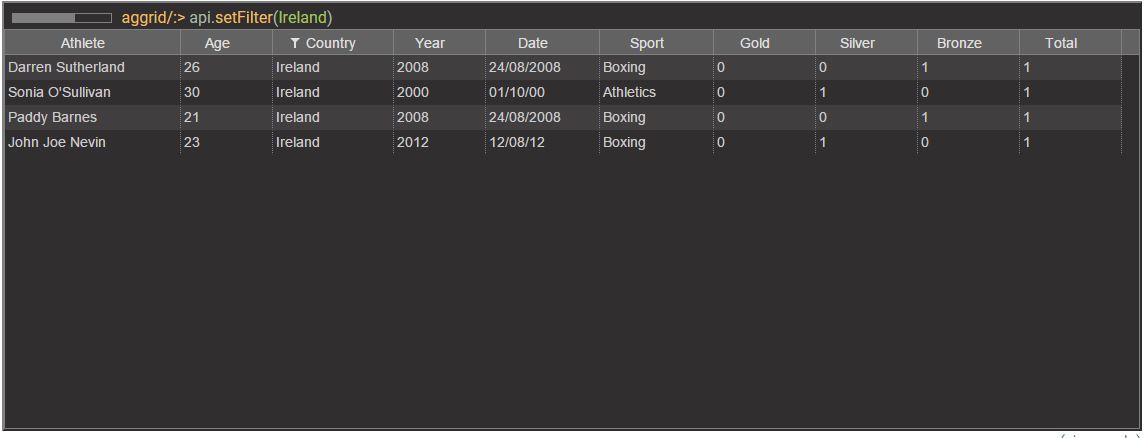Image resolution: width=1145 pixels, height=438 pixels.
Task: Click the Total column header
Action: (1061, 43)
